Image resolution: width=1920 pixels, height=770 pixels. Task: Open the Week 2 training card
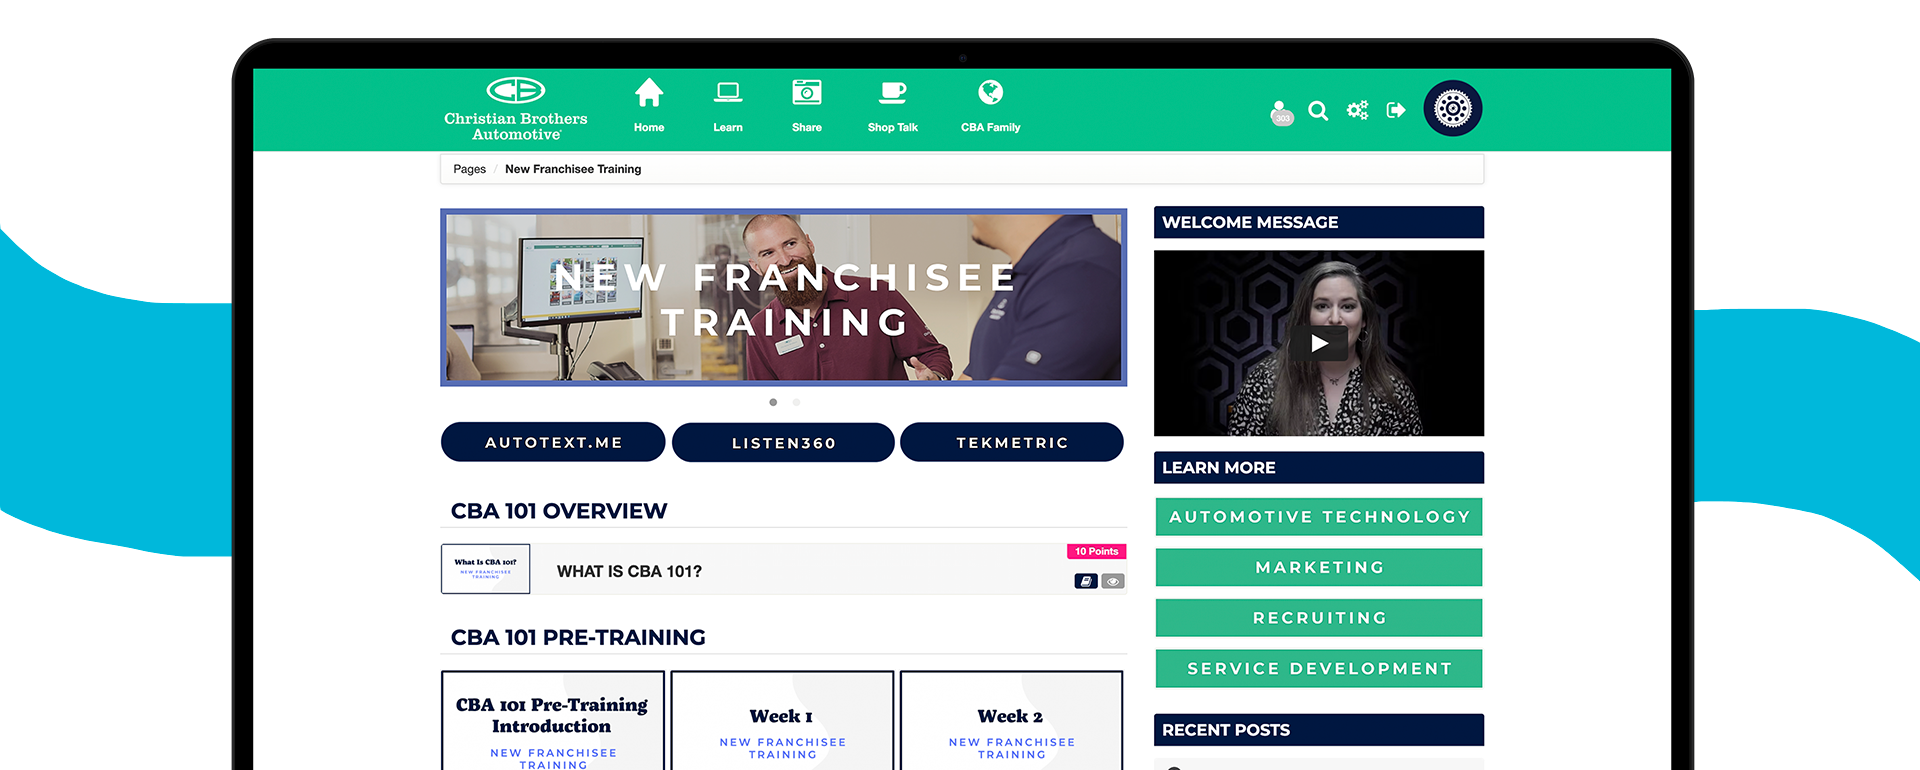pyautogui.click(x=1011, y=722)
